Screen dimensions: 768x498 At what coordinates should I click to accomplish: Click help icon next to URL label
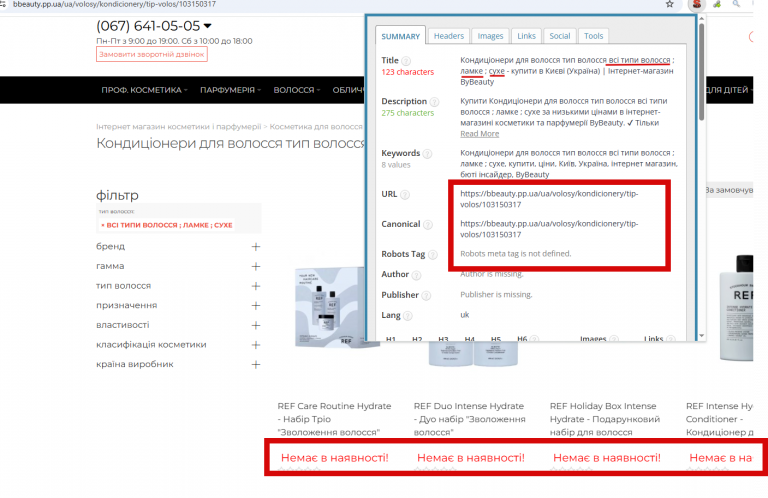pos(405,195)
